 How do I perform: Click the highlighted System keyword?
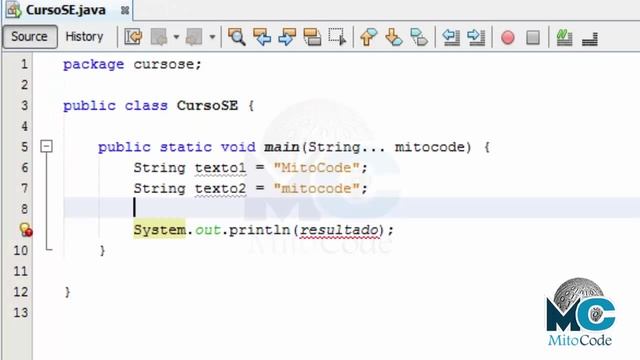point(159,230)
